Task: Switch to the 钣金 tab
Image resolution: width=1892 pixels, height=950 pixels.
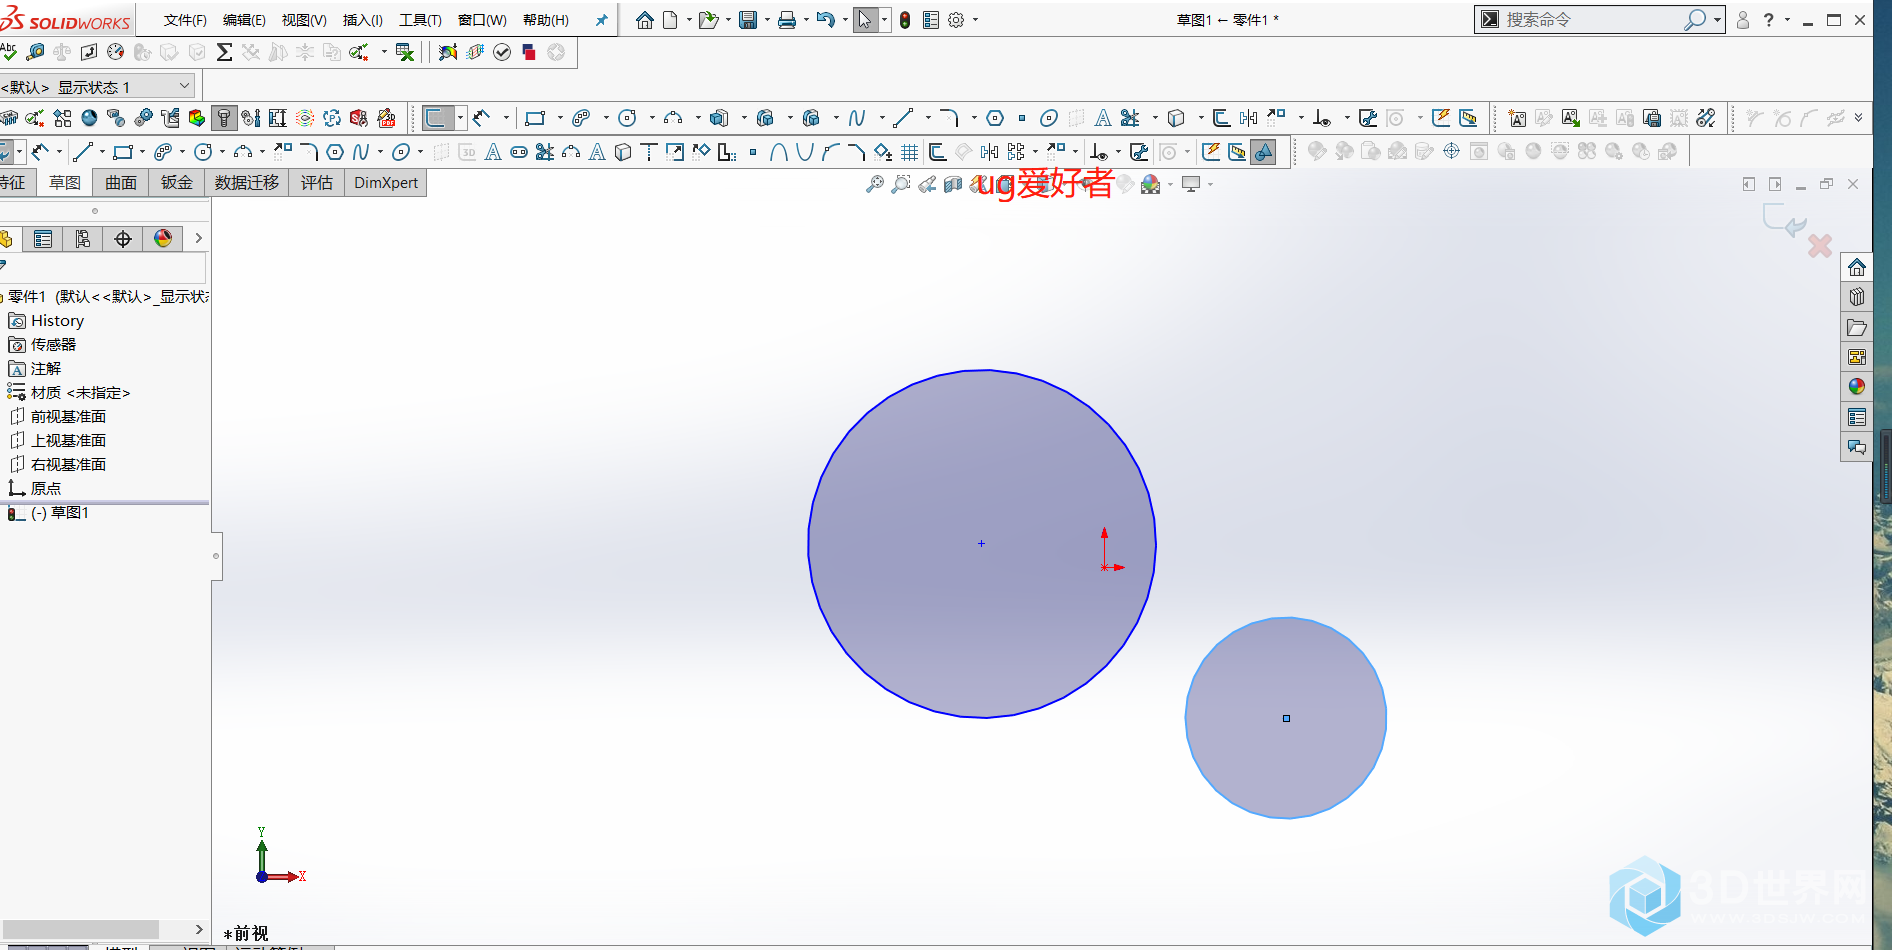Action: pos(177,182)
